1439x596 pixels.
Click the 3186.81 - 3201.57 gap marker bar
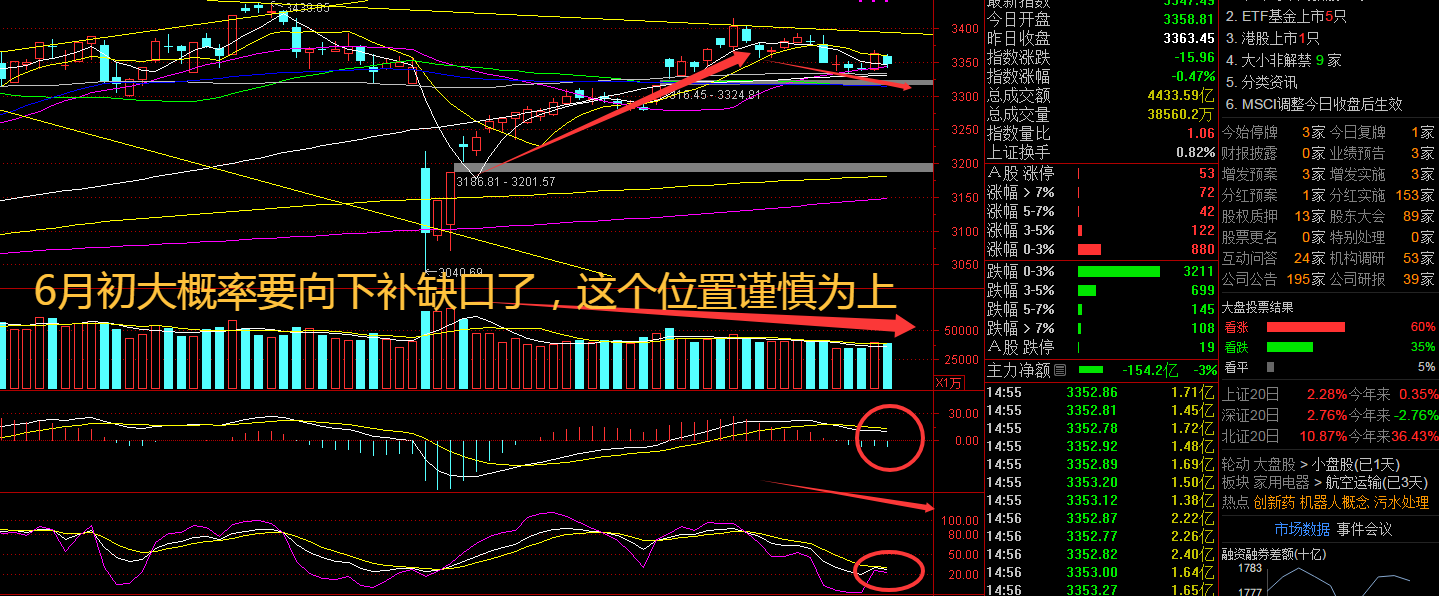point(693,167)
